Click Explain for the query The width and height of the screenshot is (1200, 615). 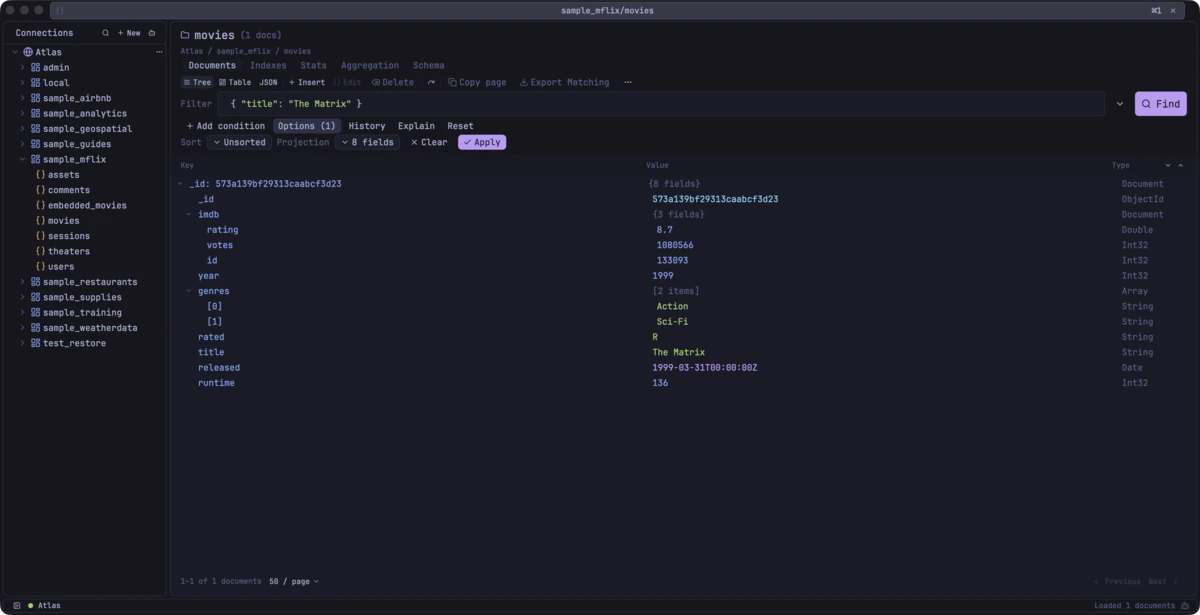pos(416,126)
